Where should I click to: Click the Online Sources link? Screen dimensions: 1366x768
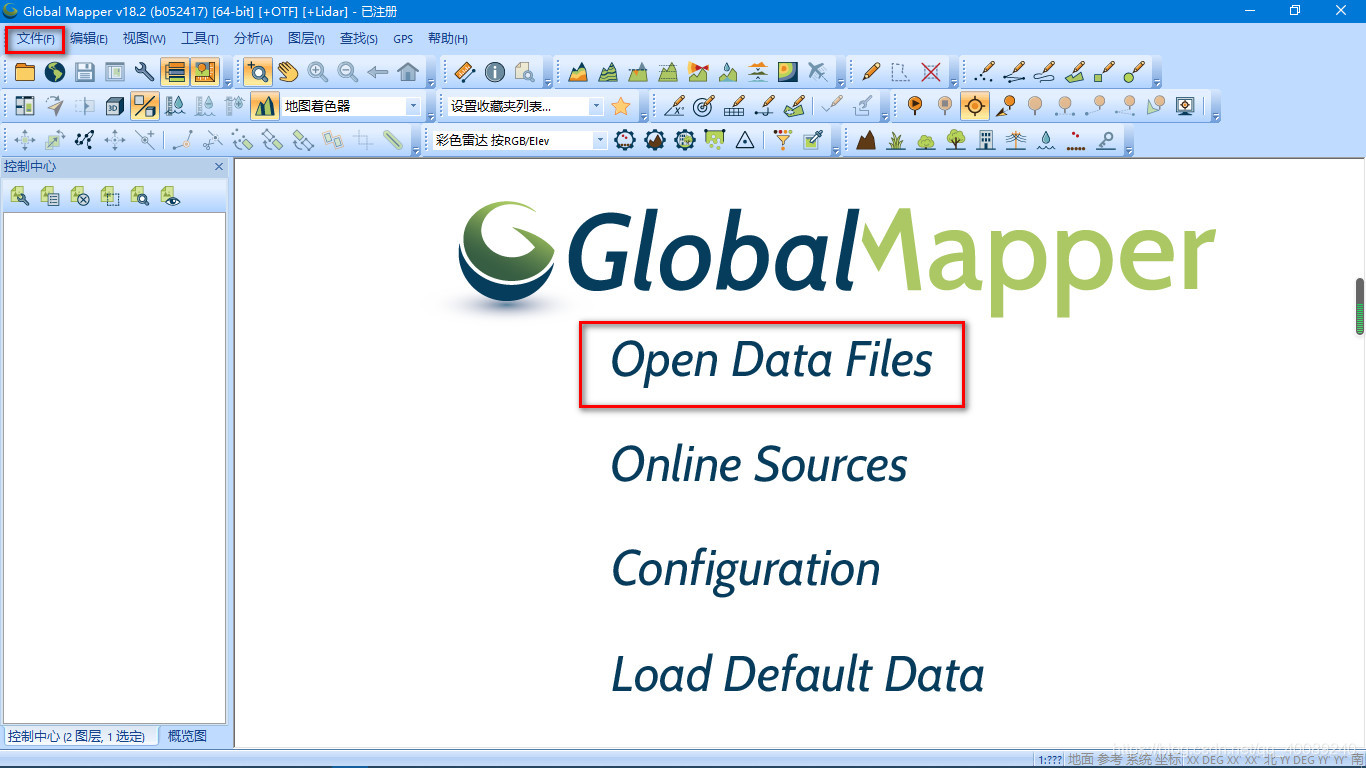coord(759,465)
